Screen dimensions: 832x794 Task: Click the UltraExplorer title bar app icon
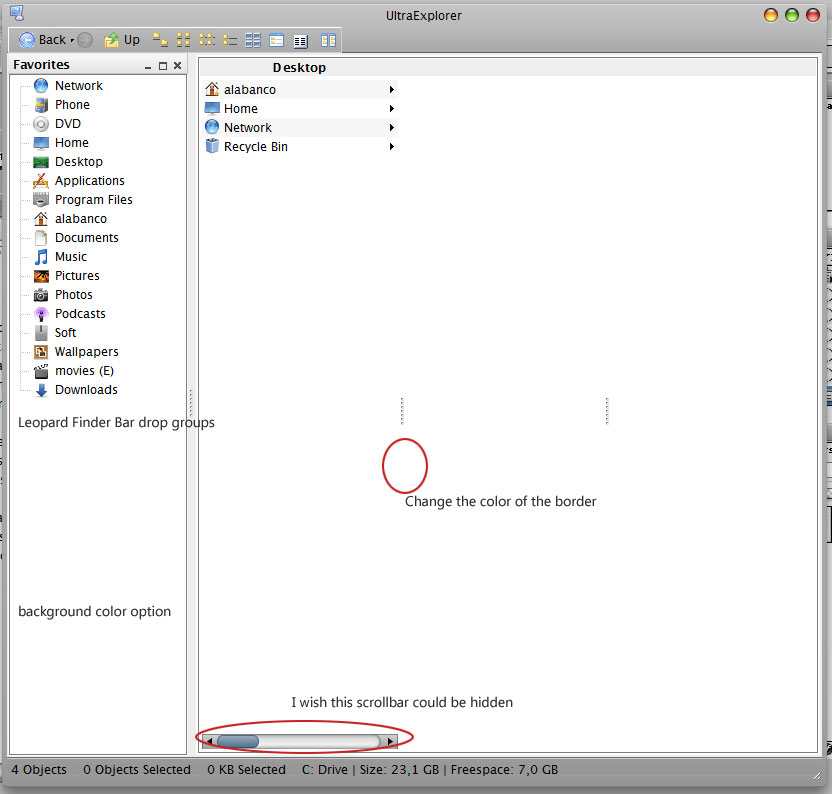tap(16, 13)
